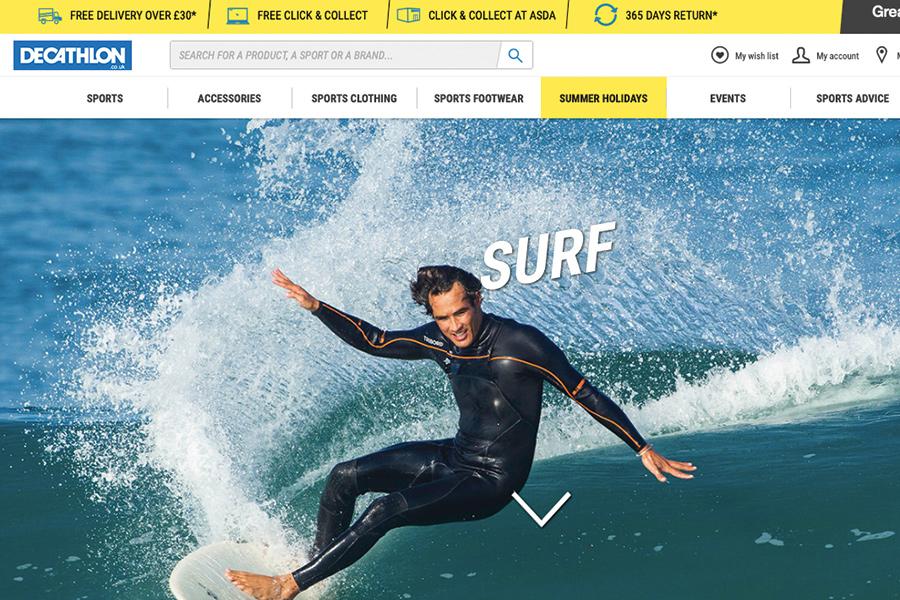Open the Sports Clothing menu
Viewport: 900px width, 600px height.
coord(354,98)
